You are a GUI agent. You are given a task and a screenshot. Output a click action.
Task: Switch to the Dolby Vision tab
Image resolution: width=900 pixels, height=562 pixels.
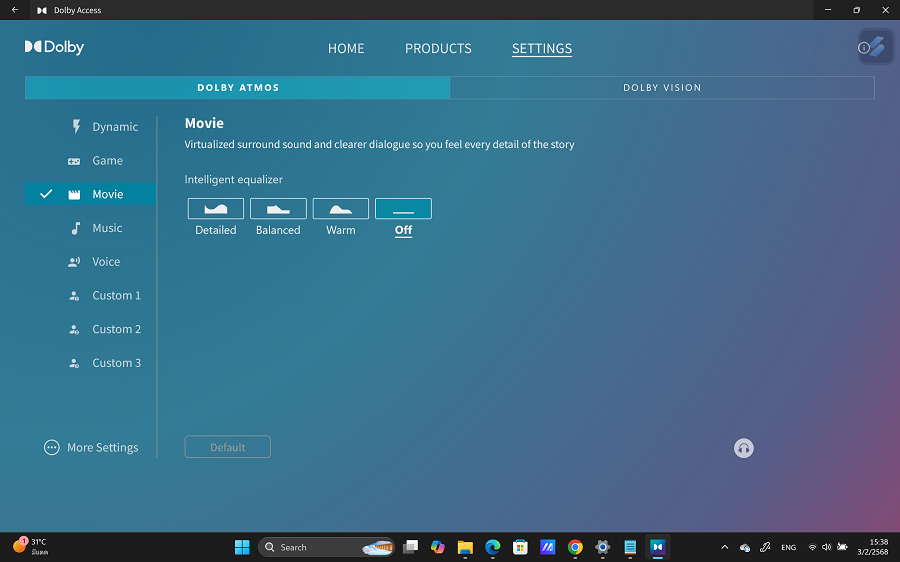pos(662,88)
